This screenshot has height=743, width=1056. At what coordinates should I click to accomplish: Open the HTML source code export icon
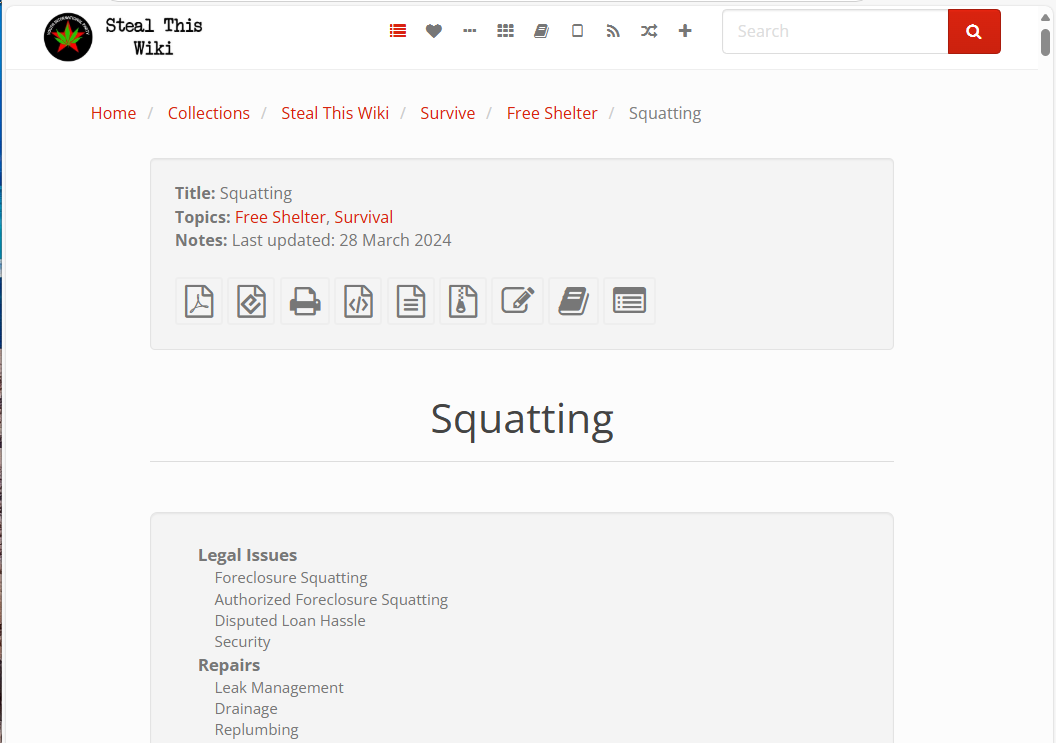coord(358,301)
